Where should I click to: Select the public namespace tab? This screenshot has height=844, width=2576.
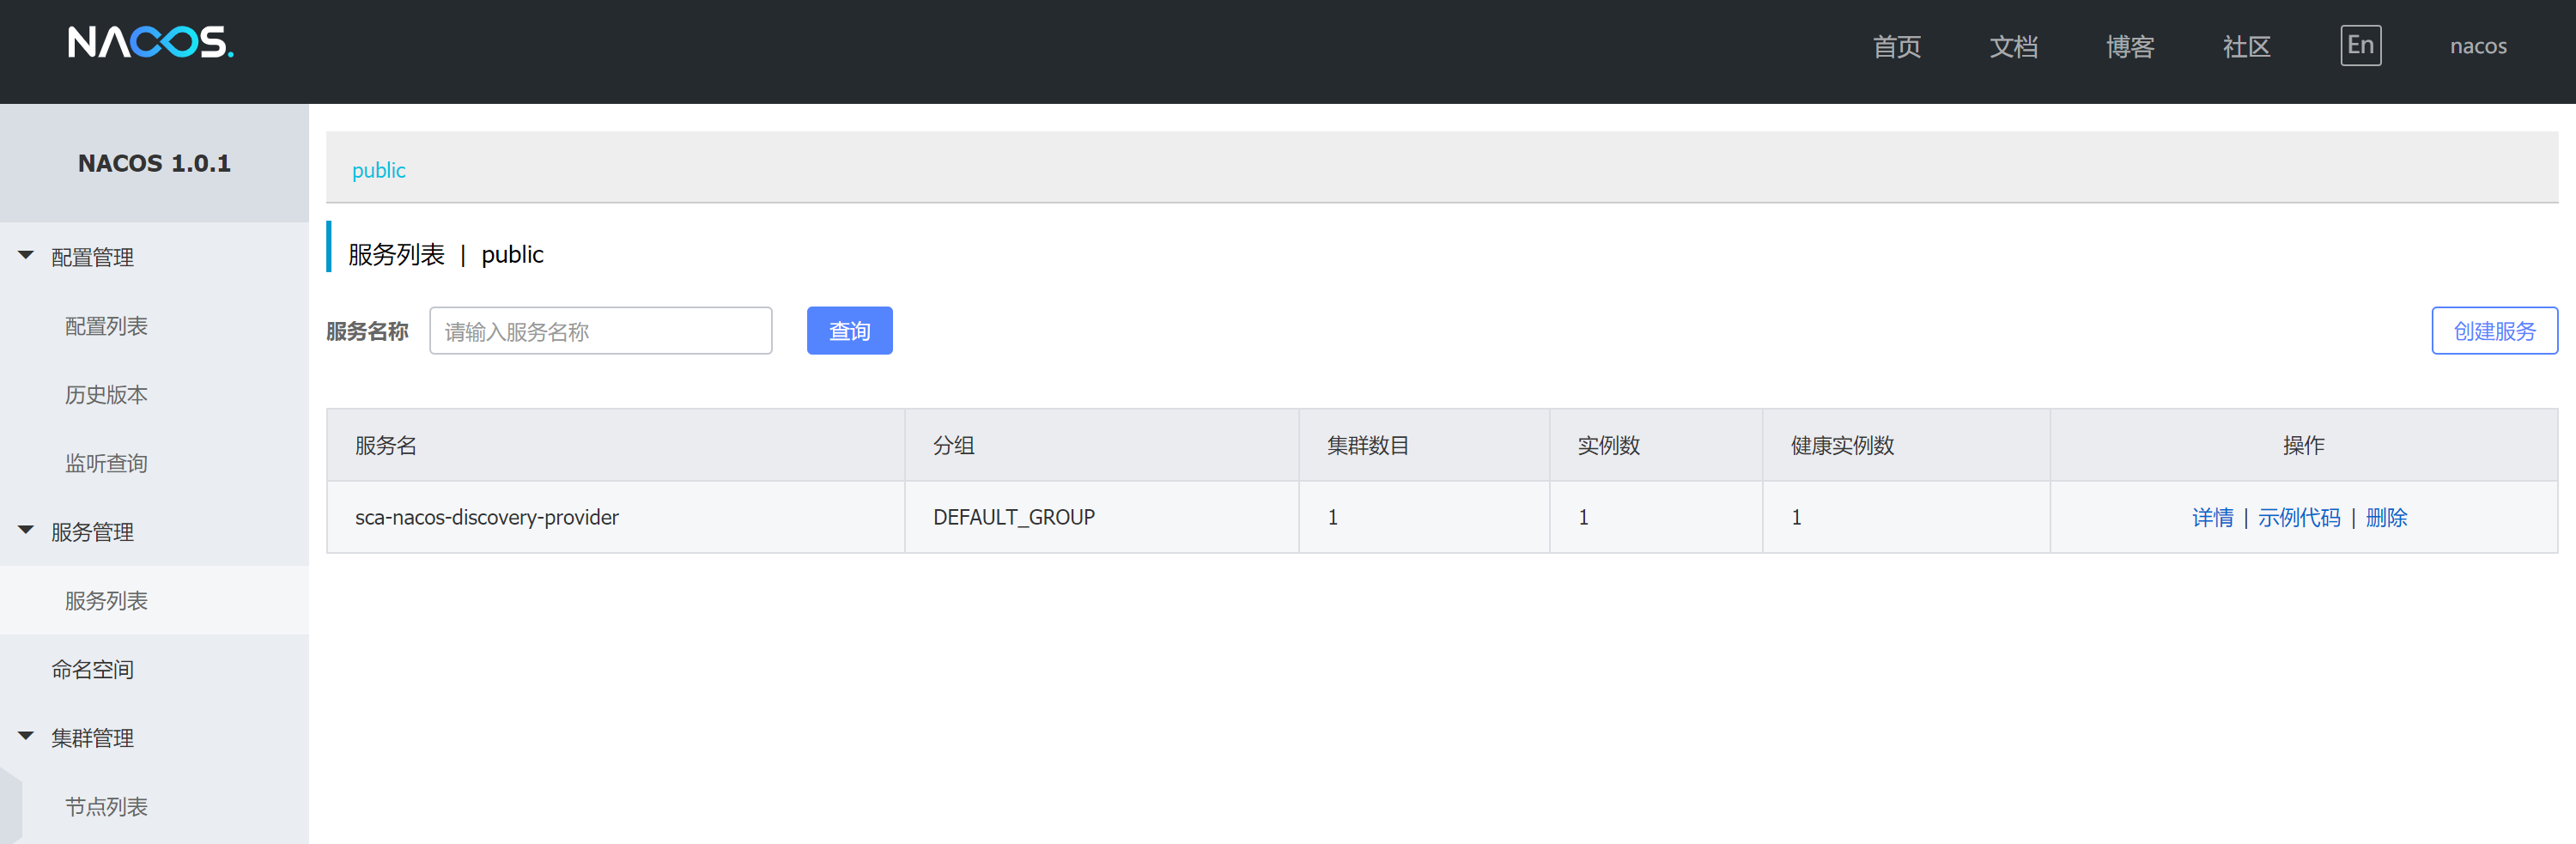tap(378, 170)
